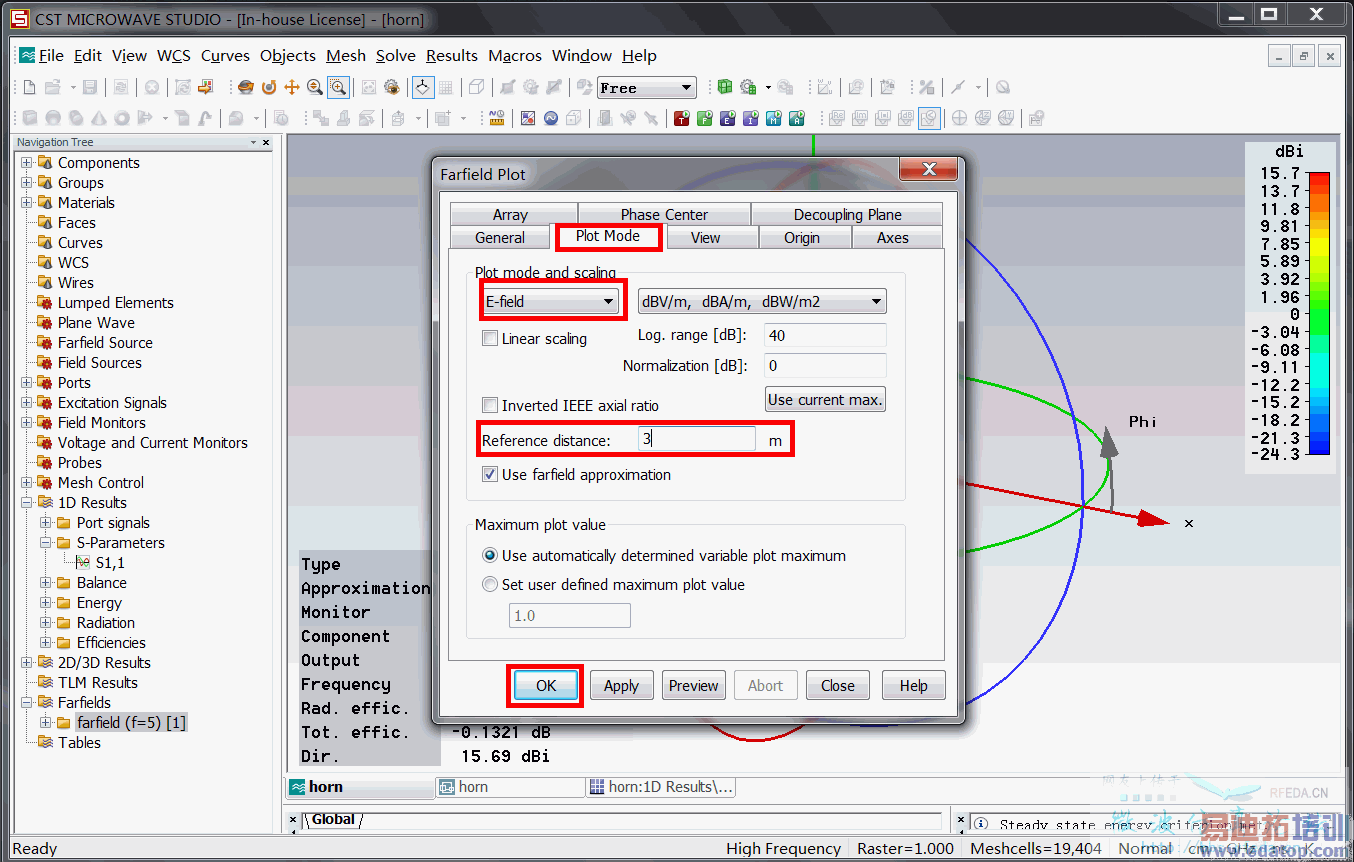Select automatically determined variable plot maximum
1354x862 pixels.
tap(490, 555)
